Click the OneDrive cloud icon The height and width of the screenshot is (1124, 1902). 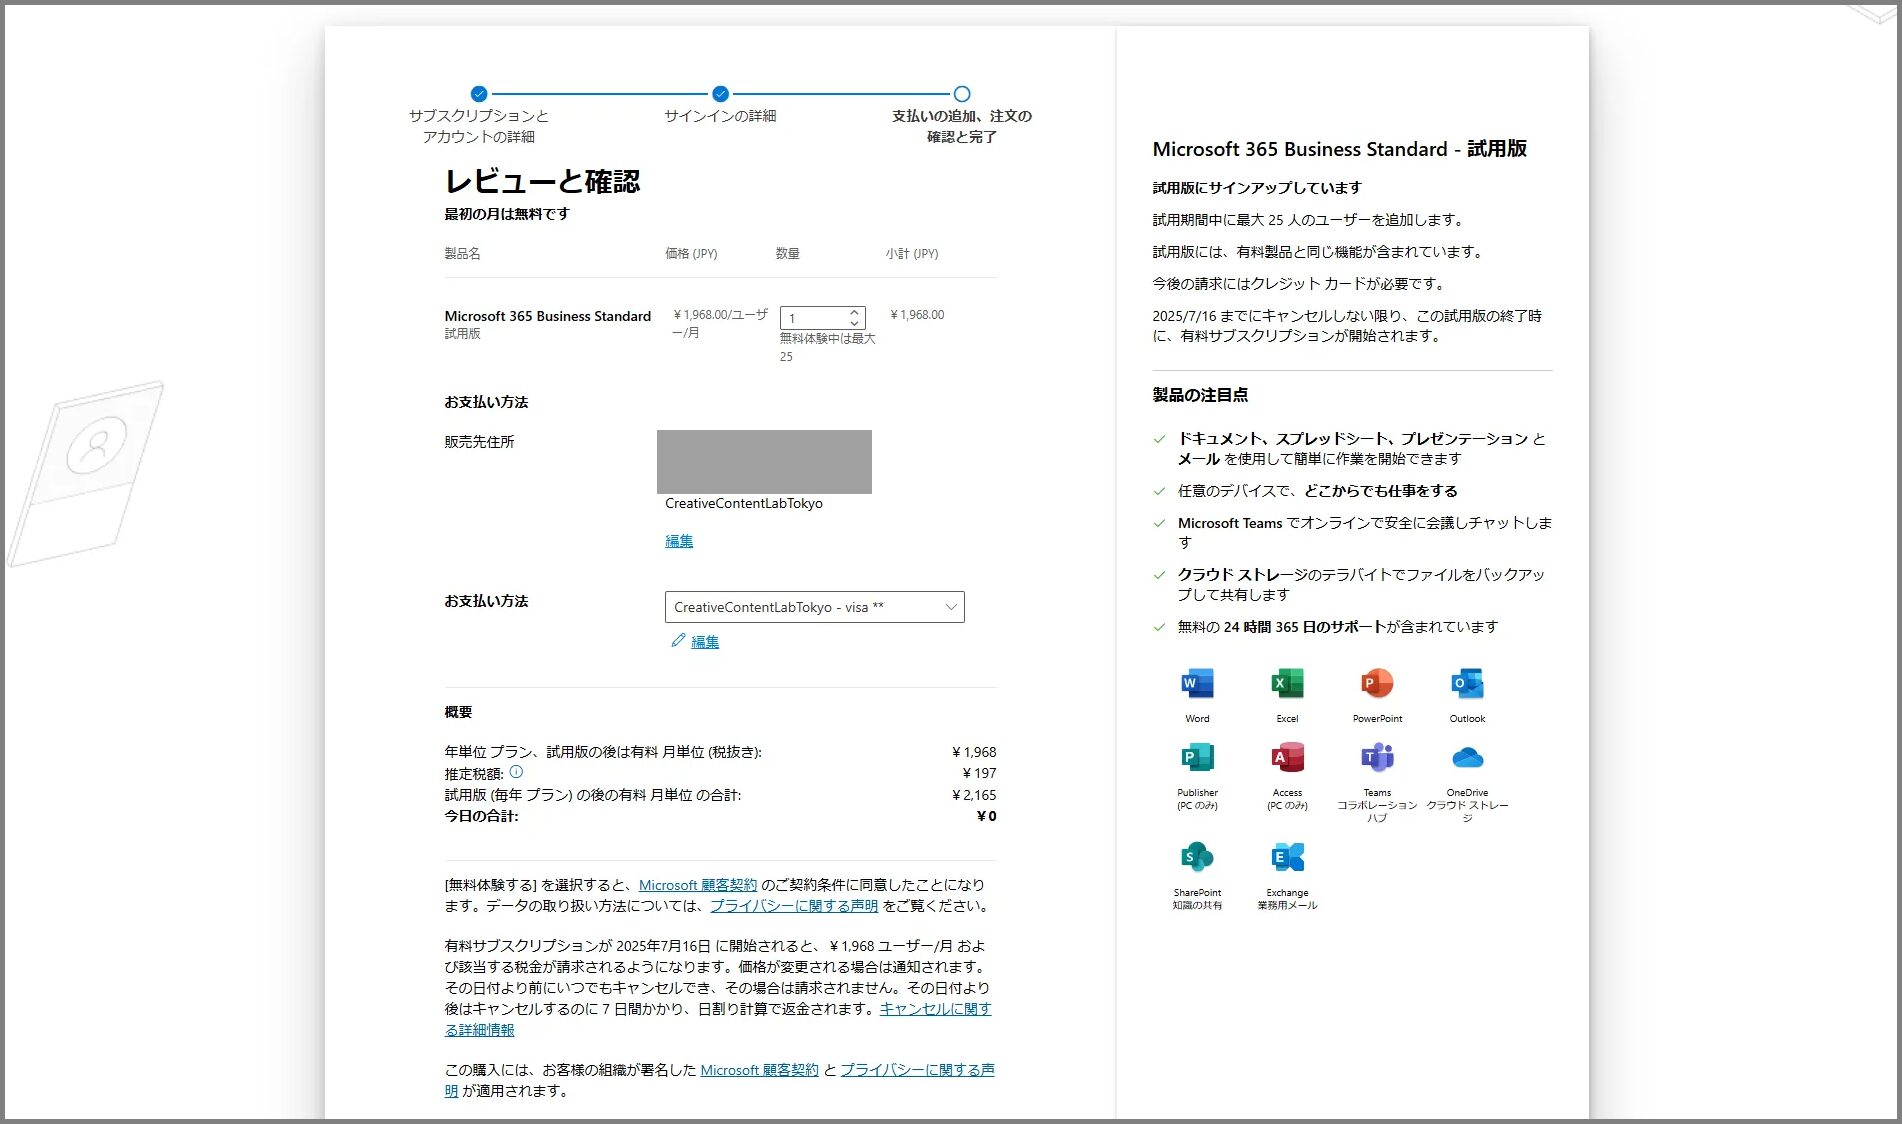click(1467, 757)
